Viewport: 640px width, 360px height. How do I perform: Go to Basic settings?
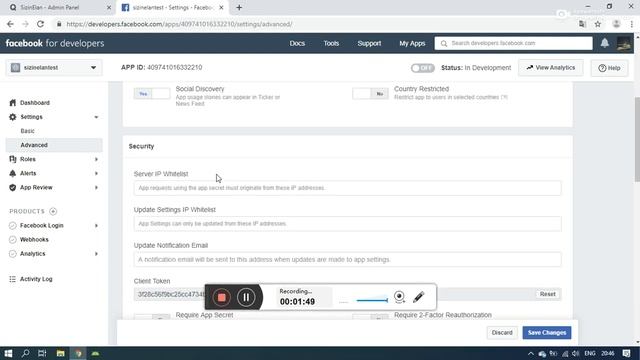pyautogui.click(x=27, y=131)
